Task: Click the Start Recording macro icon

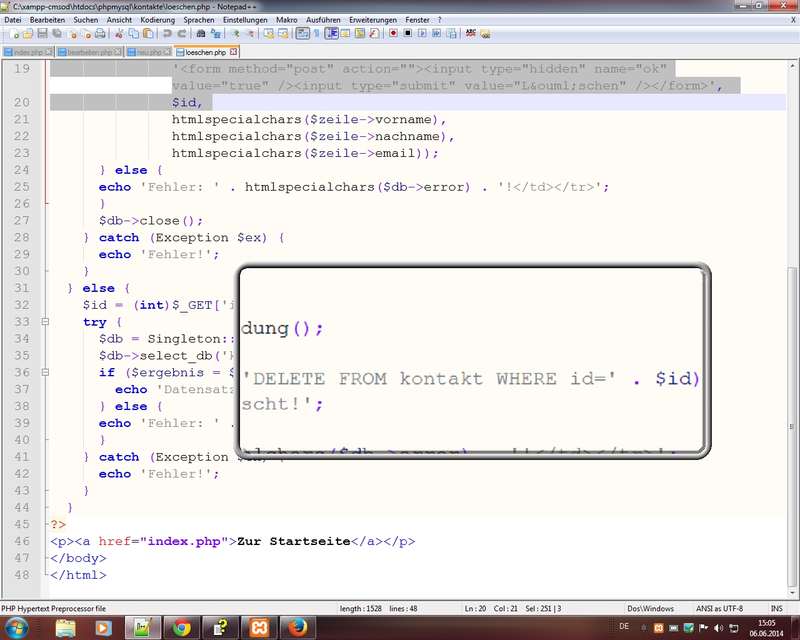Action: click(393, 33)
